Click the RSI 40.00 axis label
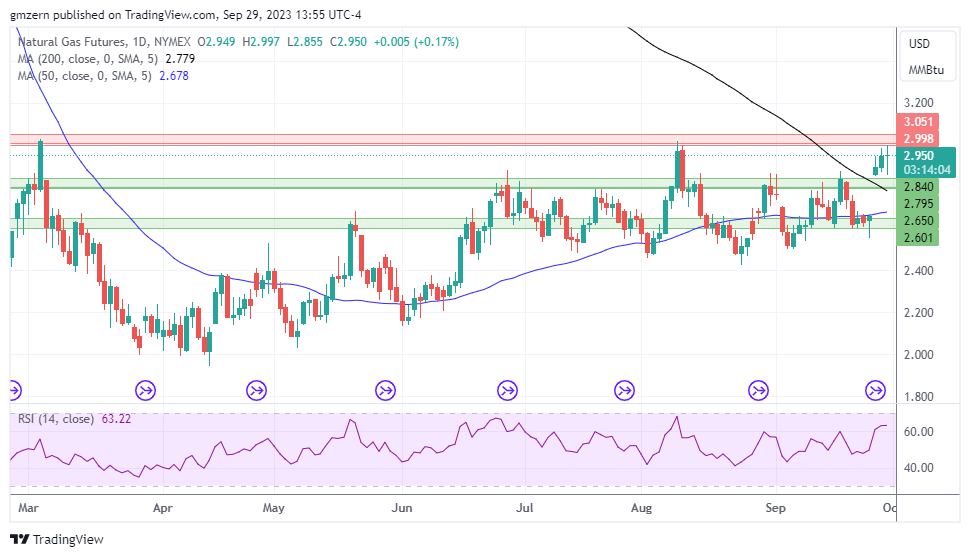The height and width of the screenshot is (557, 970). [919, 468]
